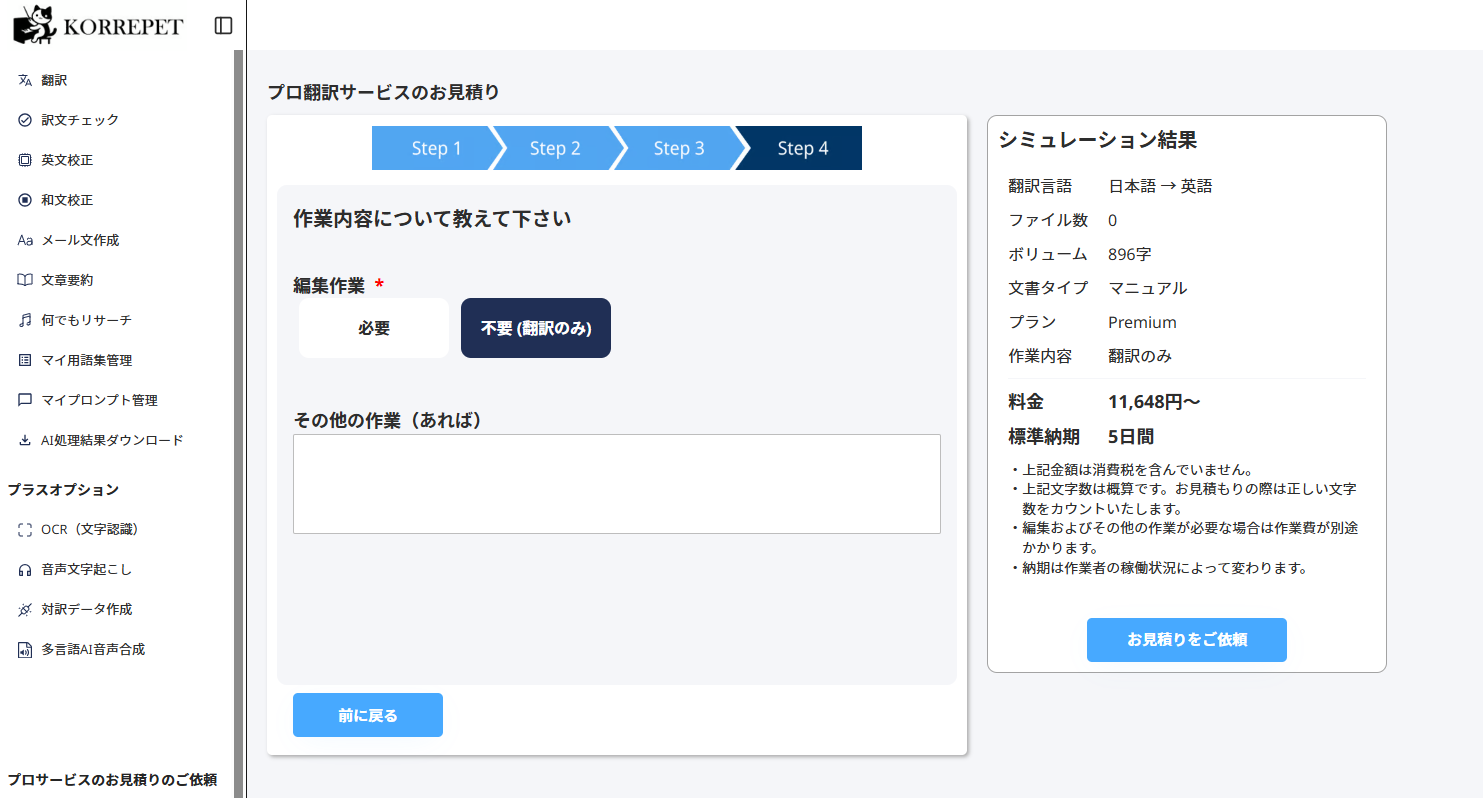Select 不要 (翻訳のみ) option

tap(536, 328)
